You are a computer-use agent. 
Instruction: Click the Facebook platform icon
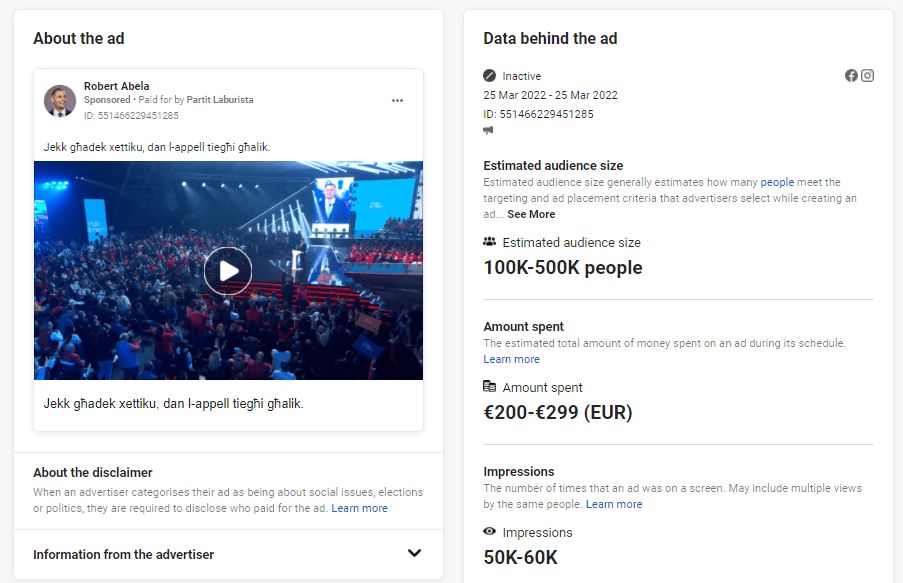[851, 76]
